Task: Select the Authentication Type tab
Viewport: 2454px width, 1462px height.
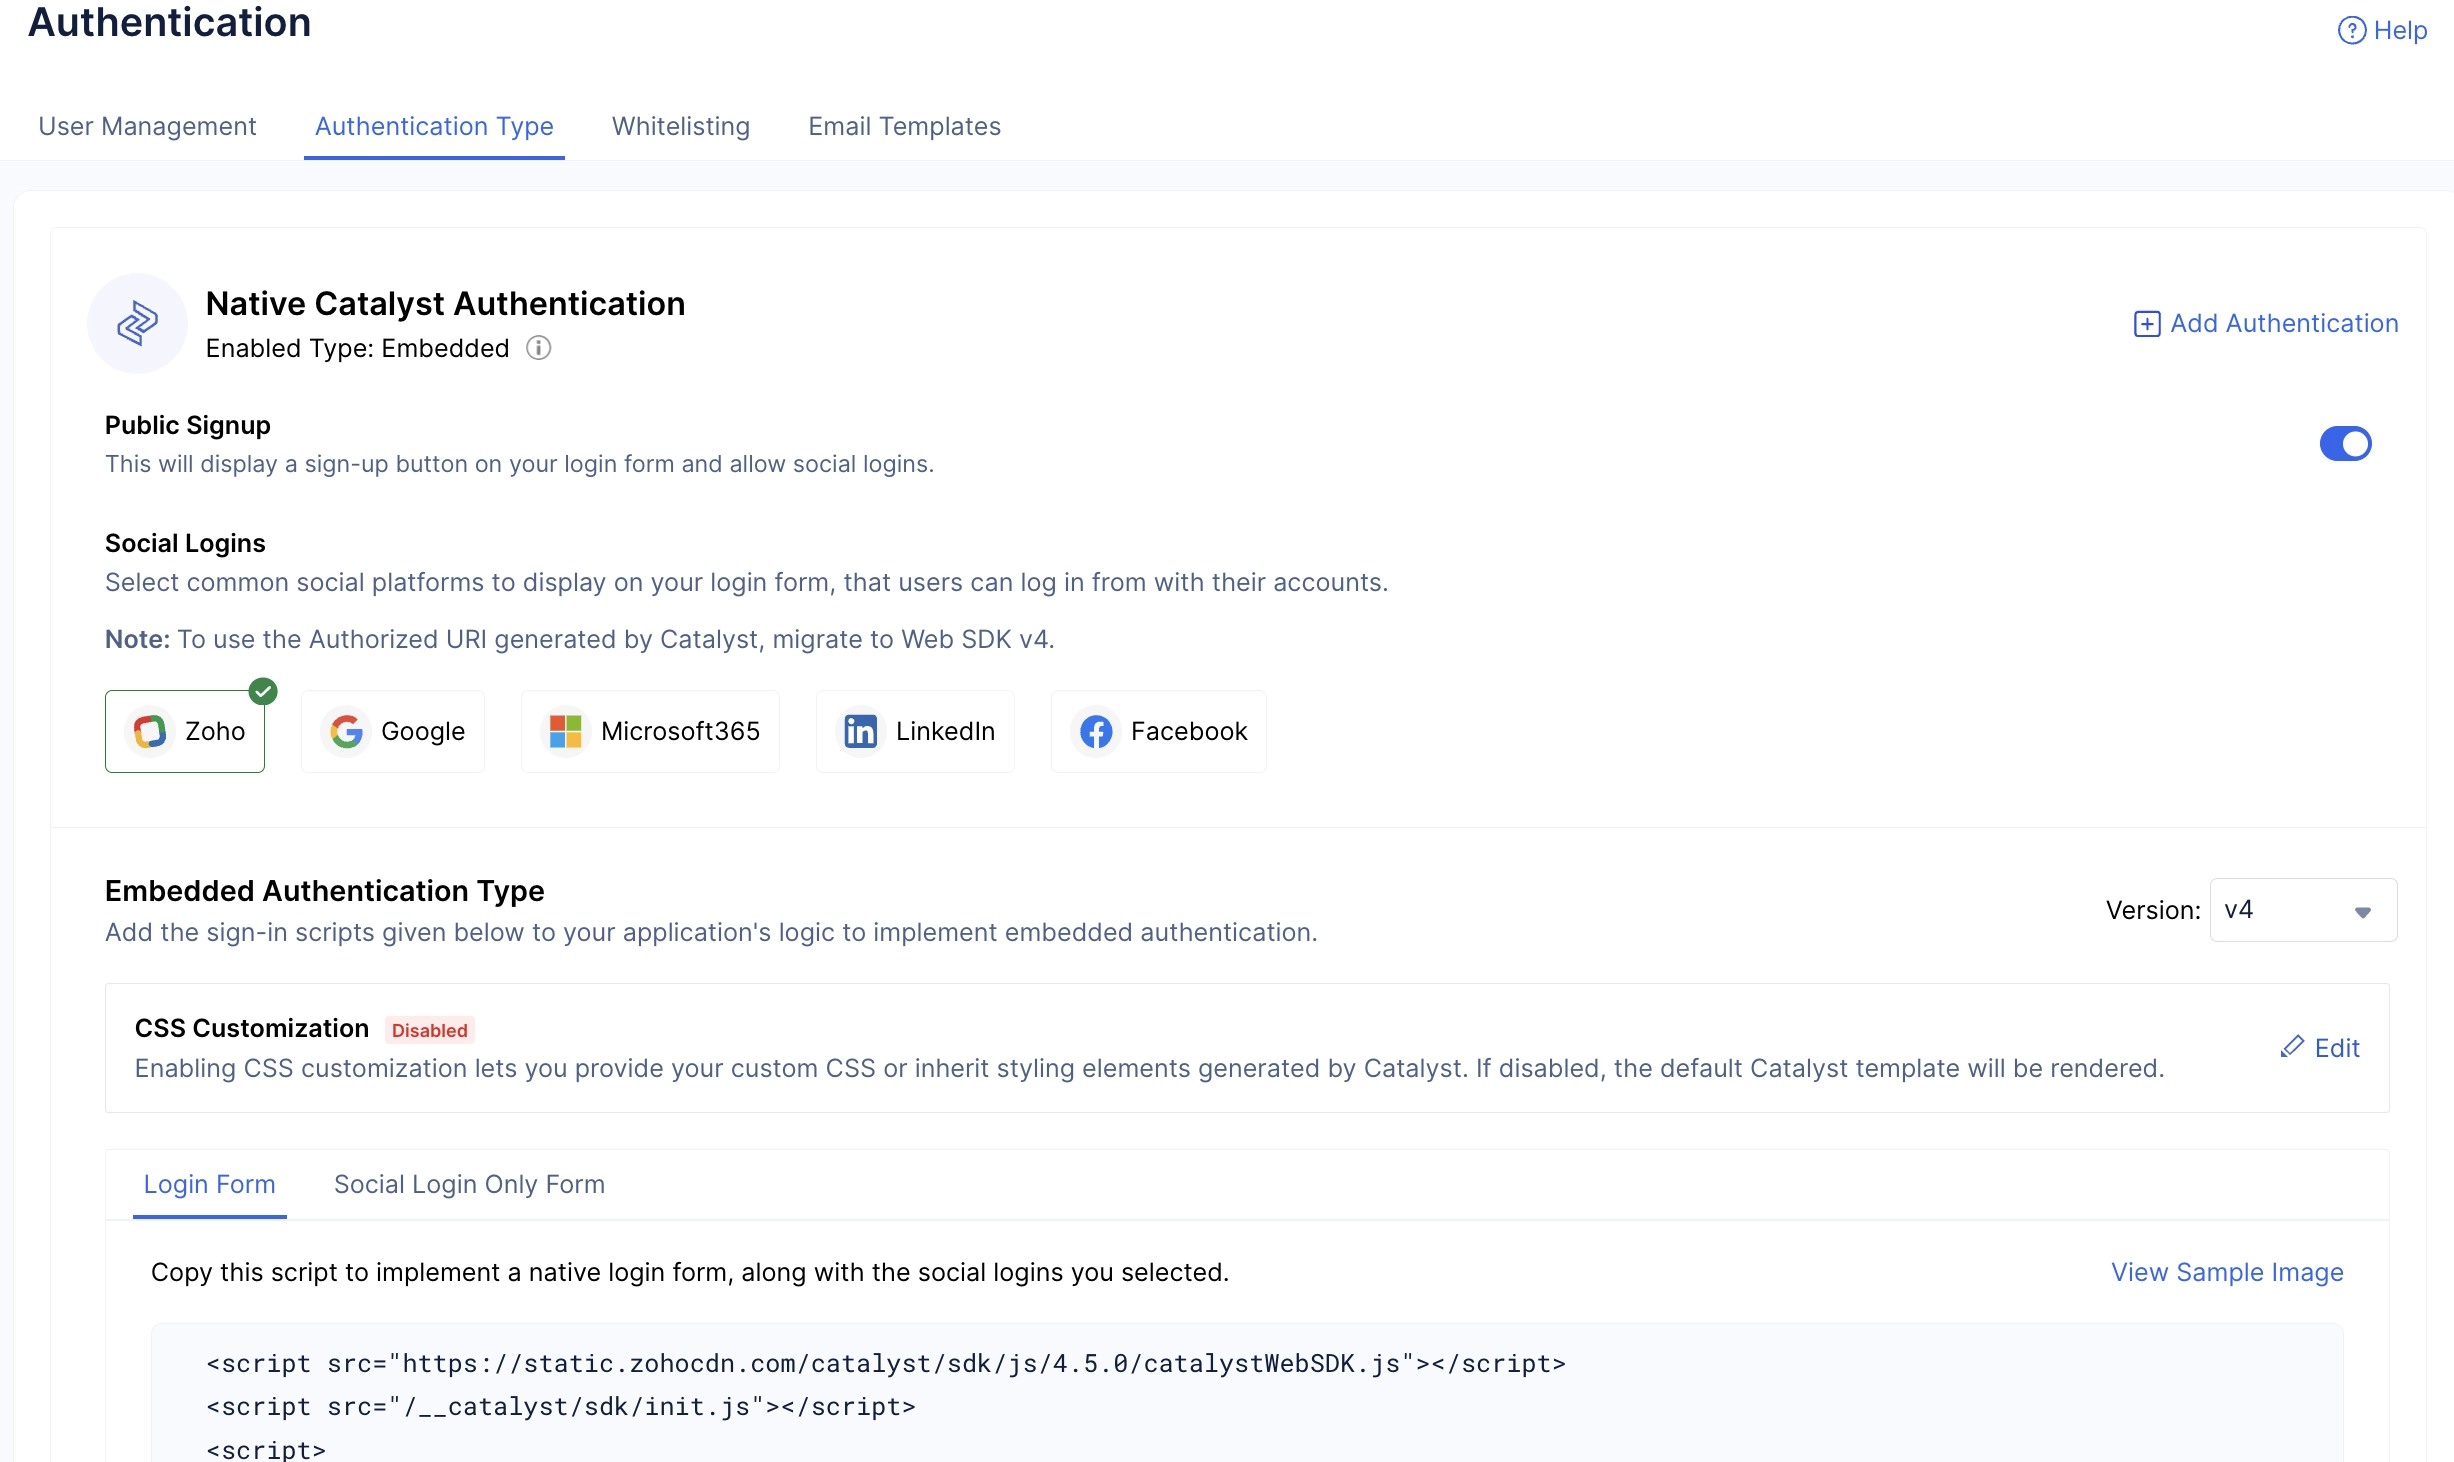Action: tap(434, 126)
